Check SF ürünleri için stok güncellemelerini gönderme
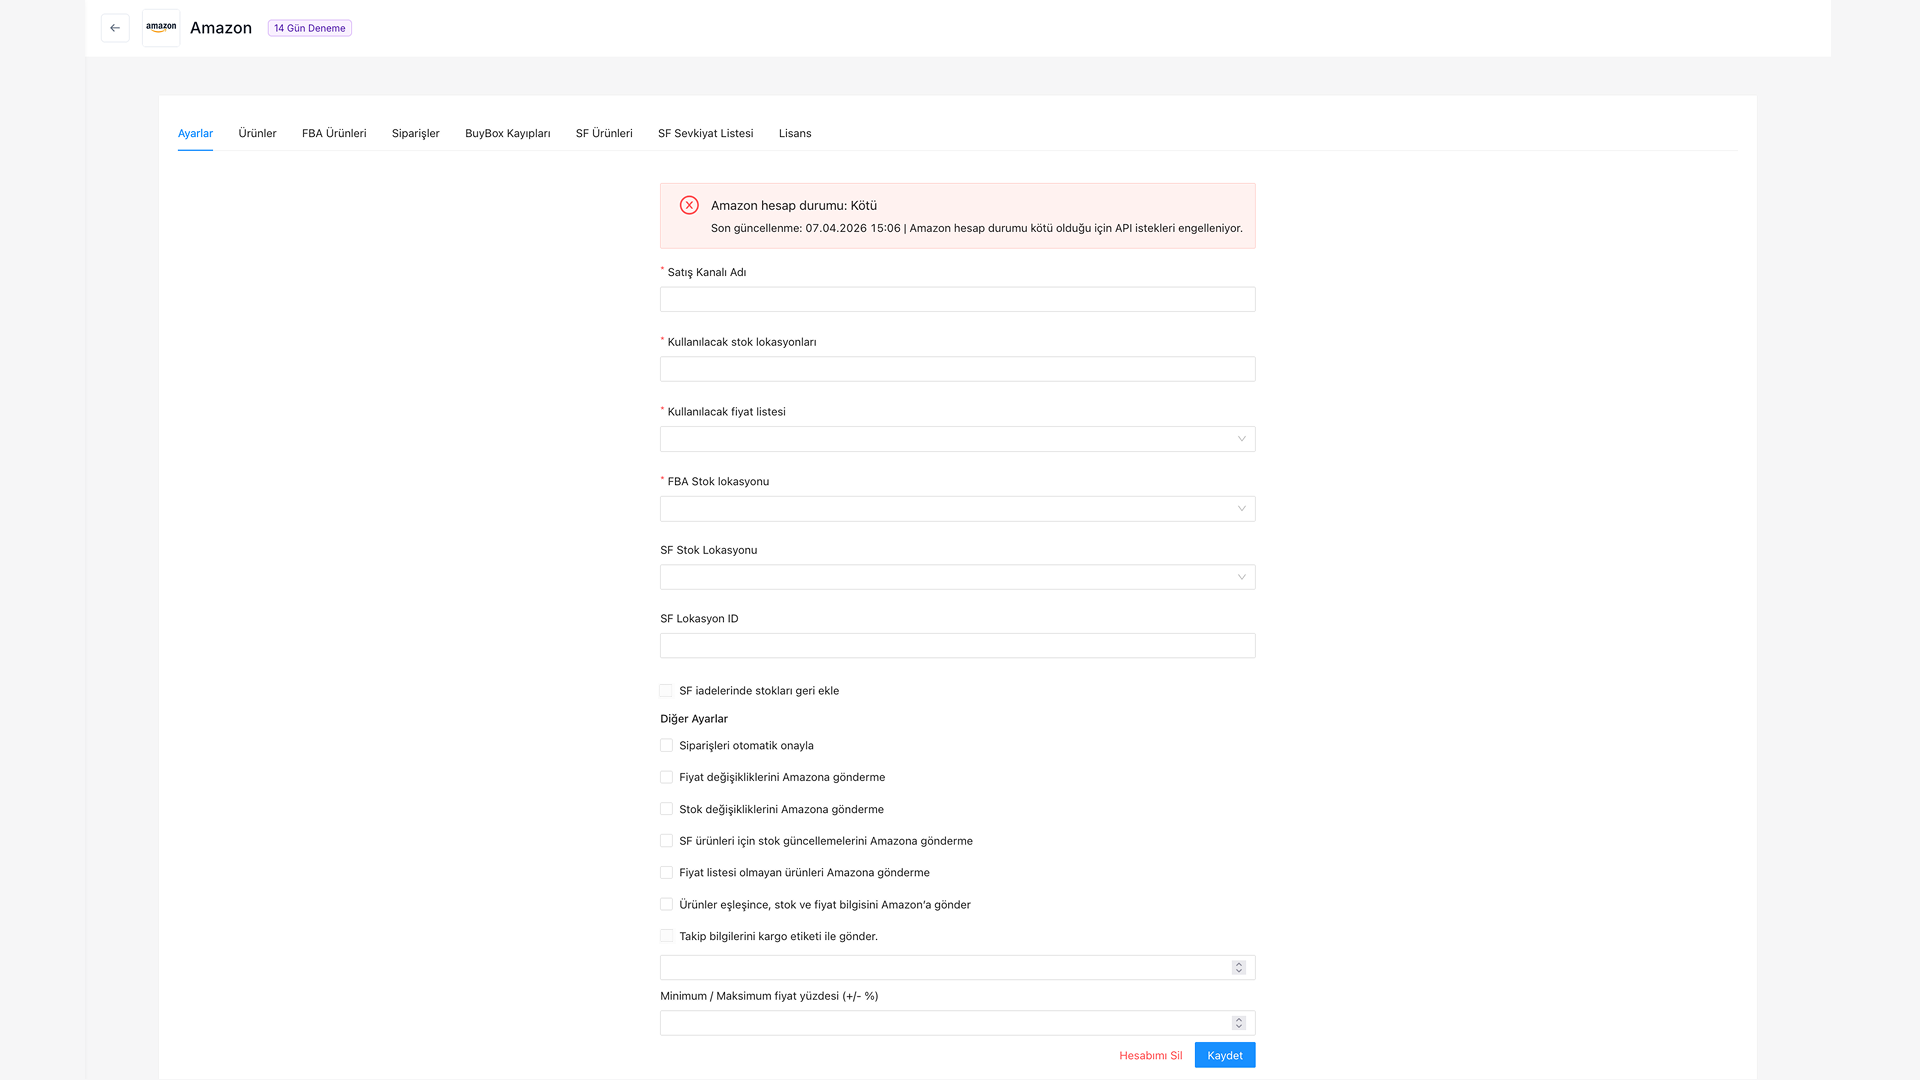Screen dimensions: 1920x1080 (666, 841)
